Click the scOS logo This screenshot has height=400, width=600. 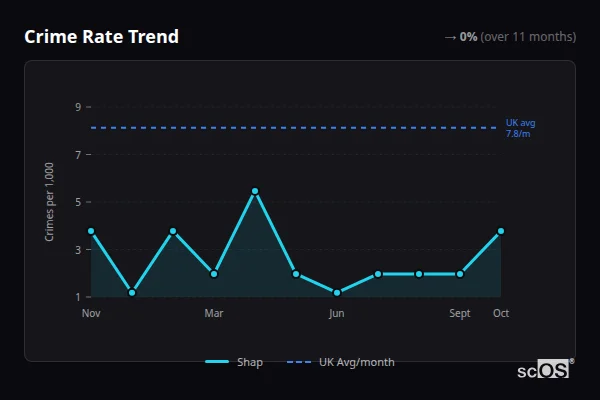545,369
